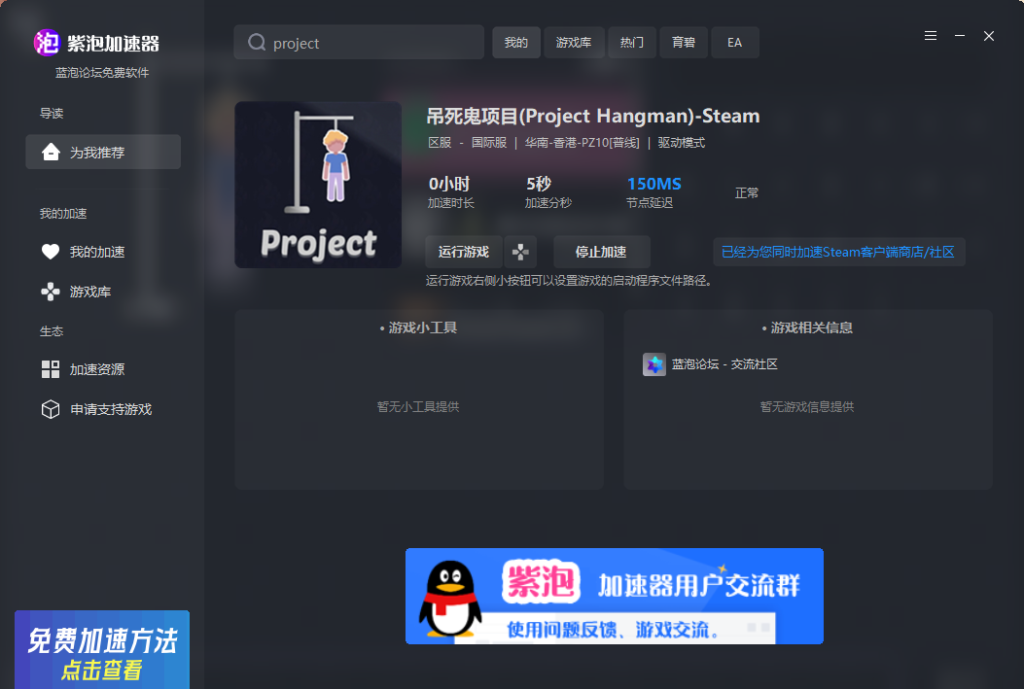Click the Project Hangman game cover

point(318,184)
